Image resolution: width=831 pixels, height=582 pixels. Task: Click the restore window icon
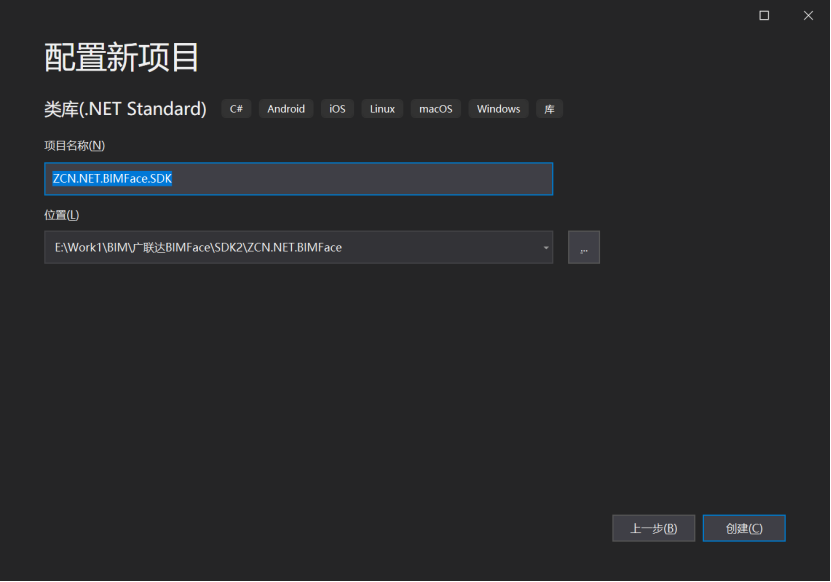pos(764,16)
